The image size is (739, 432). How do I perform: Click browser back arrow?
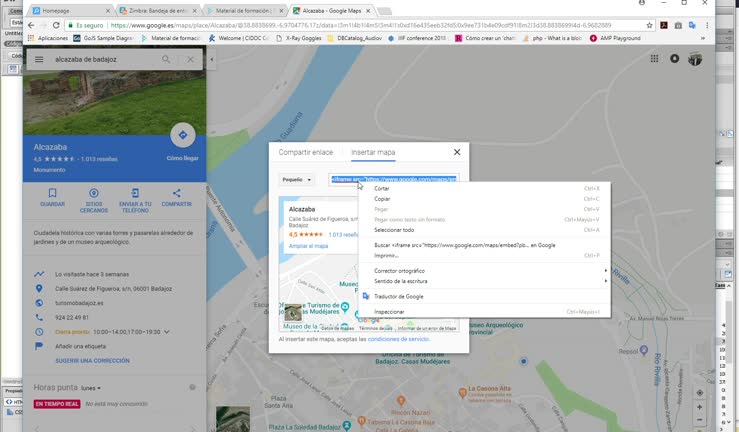click(x=31, y=25)
